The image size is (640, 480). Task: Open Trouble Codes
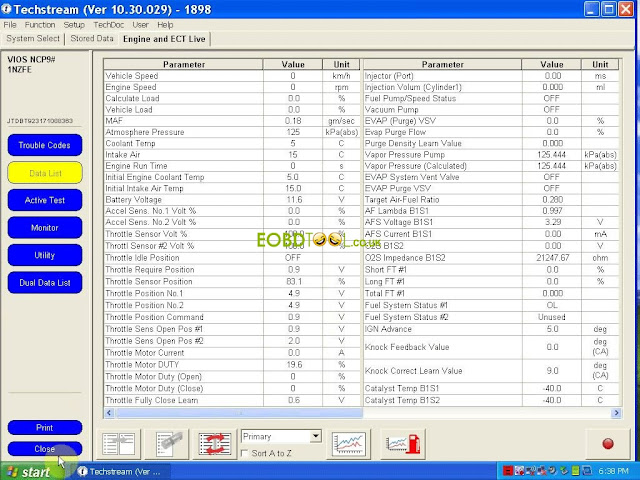[45, 145]
